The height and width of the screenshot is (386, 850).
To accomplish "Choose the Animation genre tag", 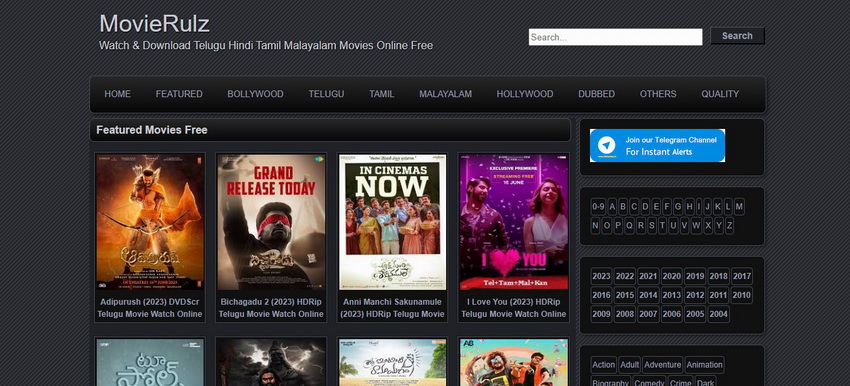I will pyautogui.click(x=704, y=365).
